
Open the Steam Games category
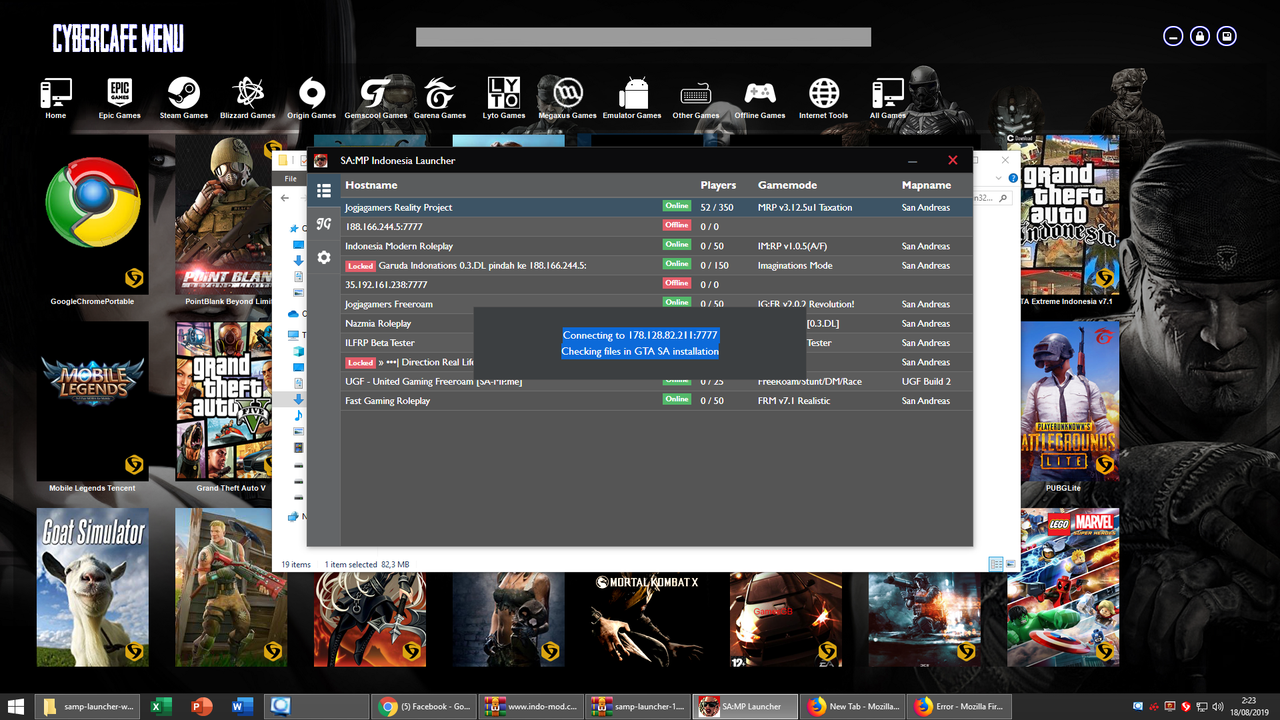pos(184,99)
